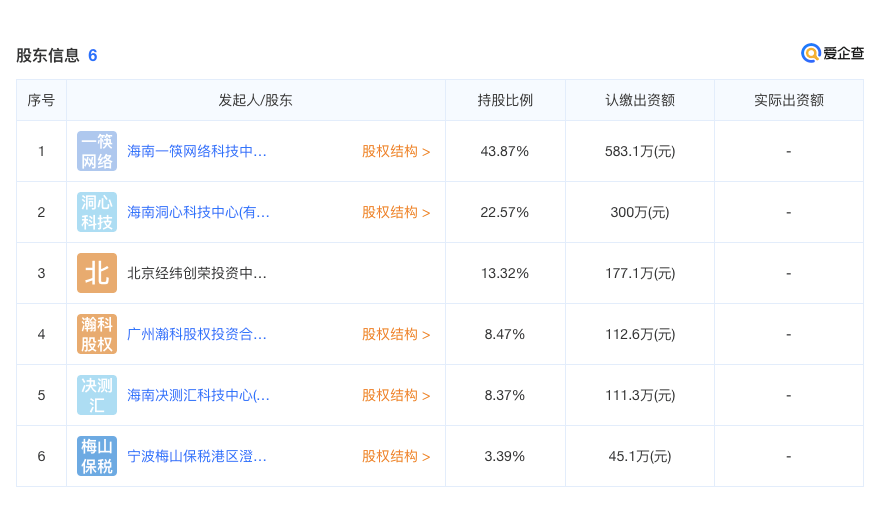Expand 股权结构 for 广州瀚科股权投资
Viewport: 881px width, 531px height.
tap(396, 334)
